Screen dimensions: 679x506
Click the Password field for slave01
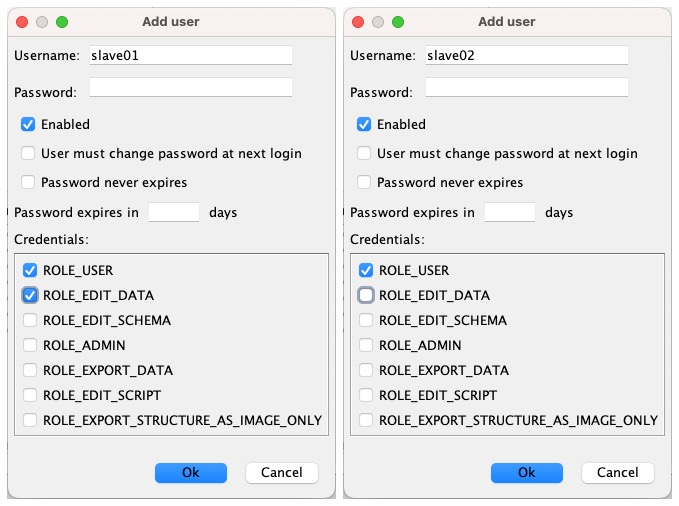[x=190, y=88]
